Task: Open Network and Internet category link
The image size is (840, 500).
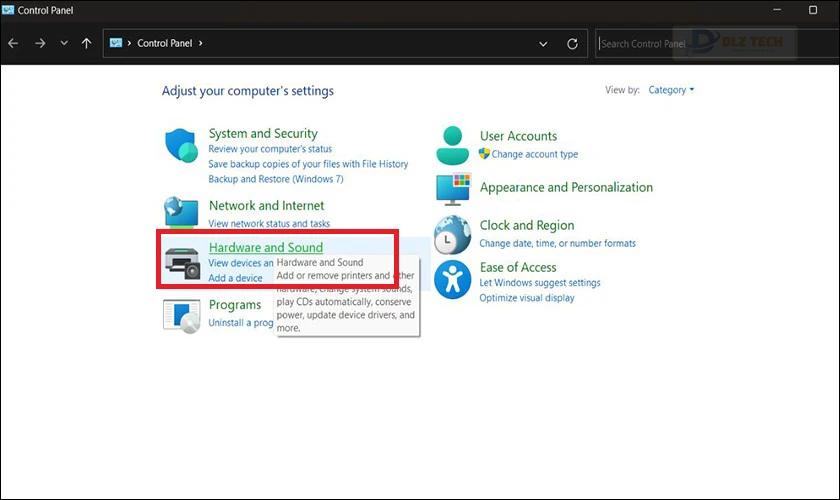Action: tap(267, 205)
